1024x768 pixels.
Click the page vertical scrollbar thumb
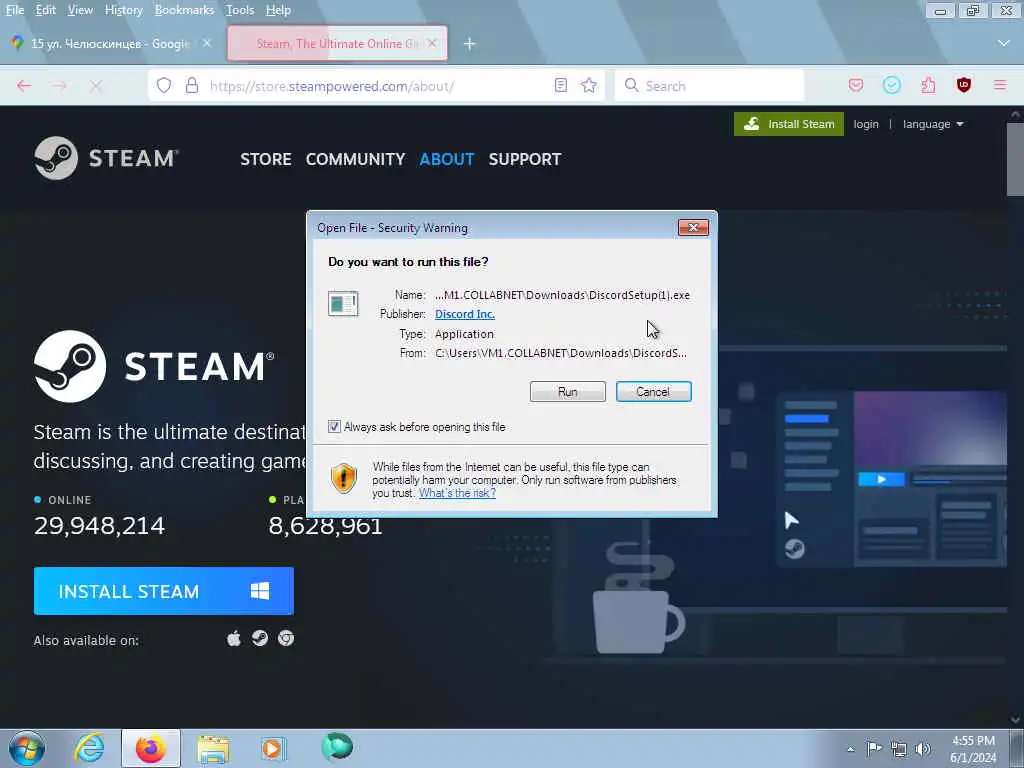click(x=1015, y=158)
